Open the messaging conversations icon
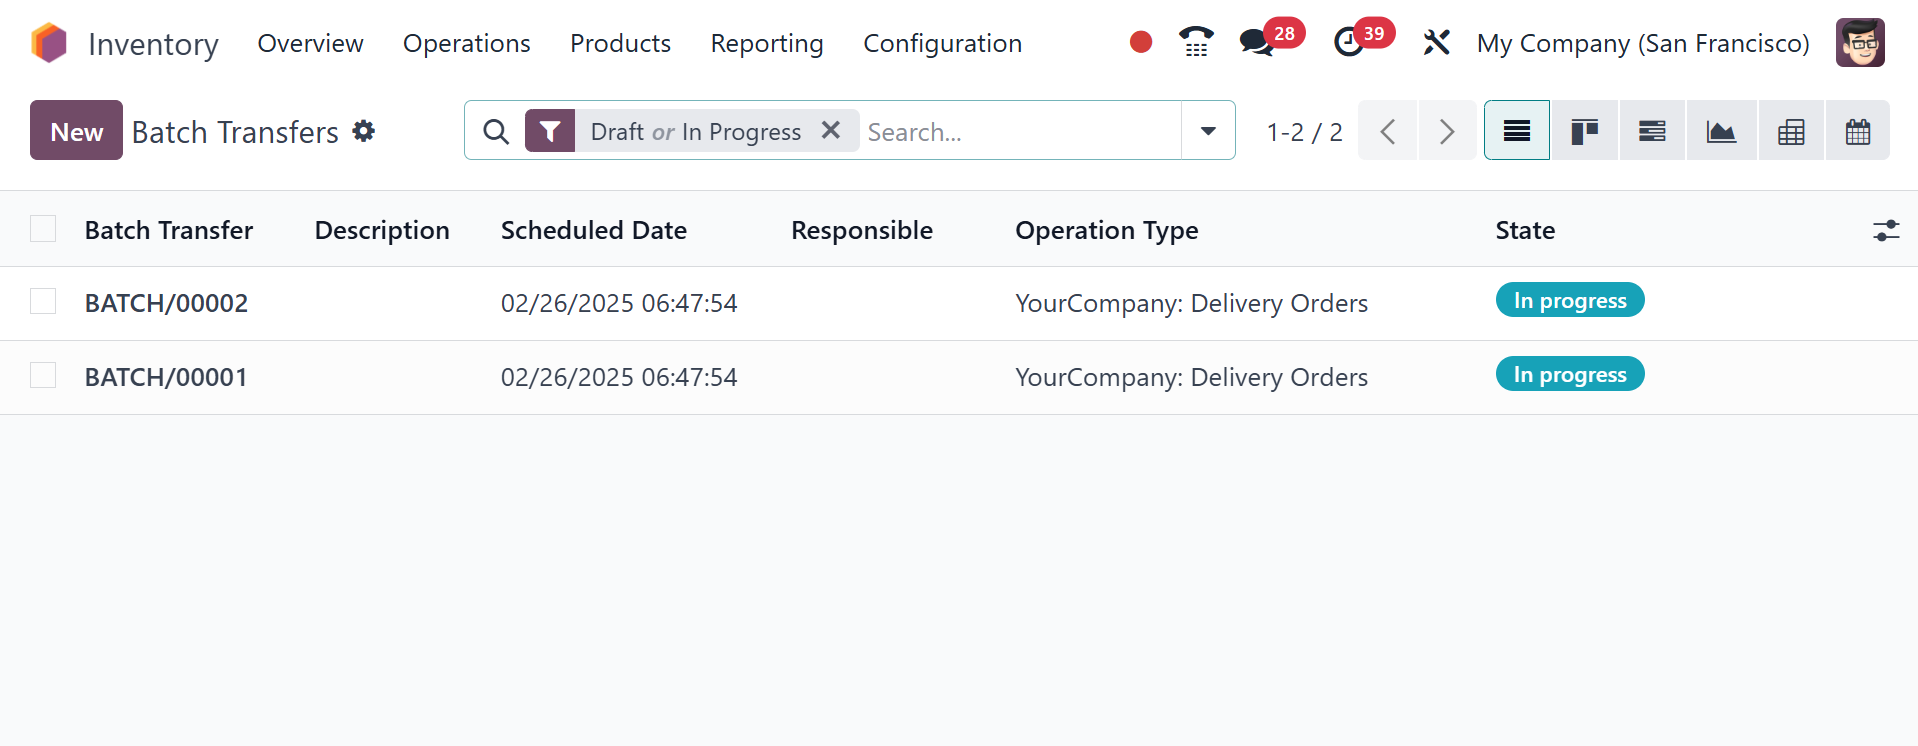The height and width of the screenshot is (746, 1918). [x=1256, y=42]
